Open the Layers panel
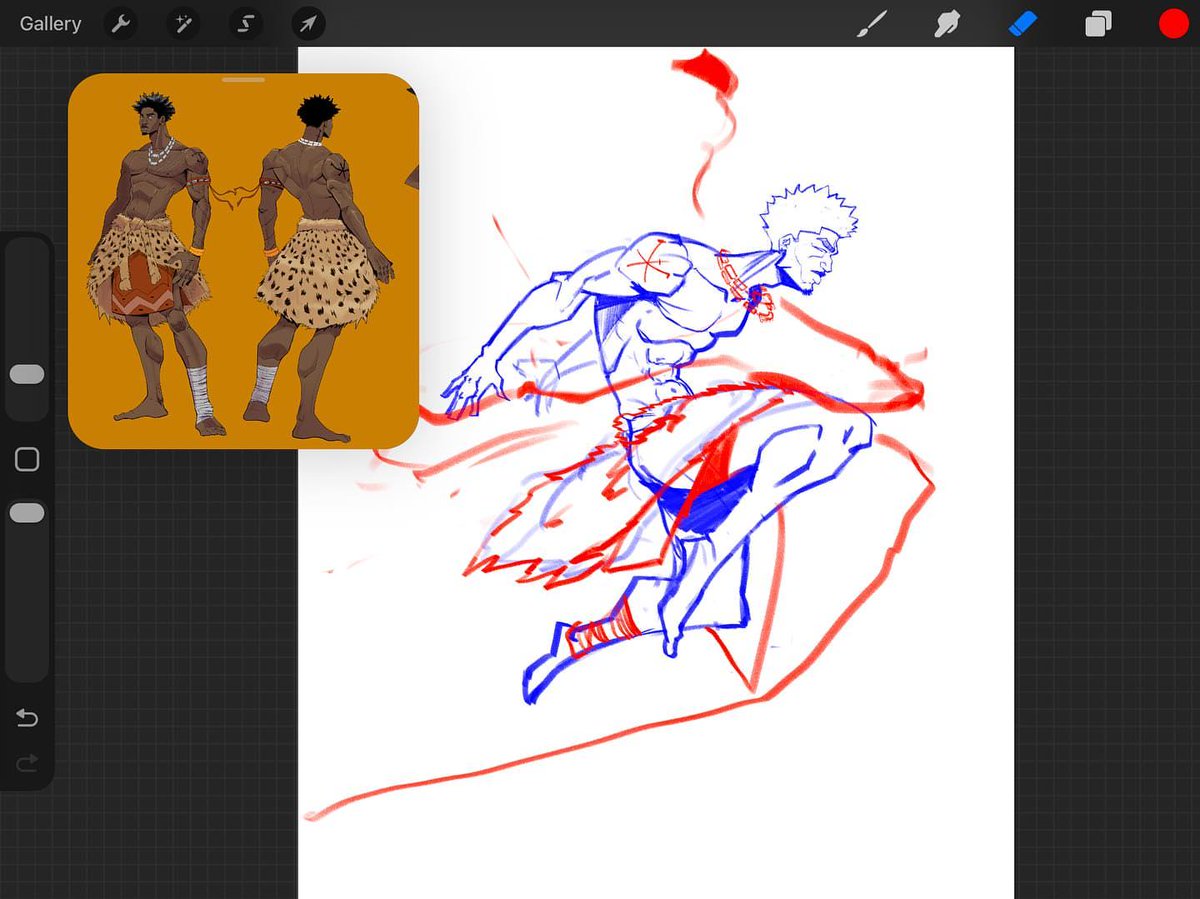Image resolution: width=1200 pixels, height=899 pixels. pyautogui.click(x=1098, y=24)
